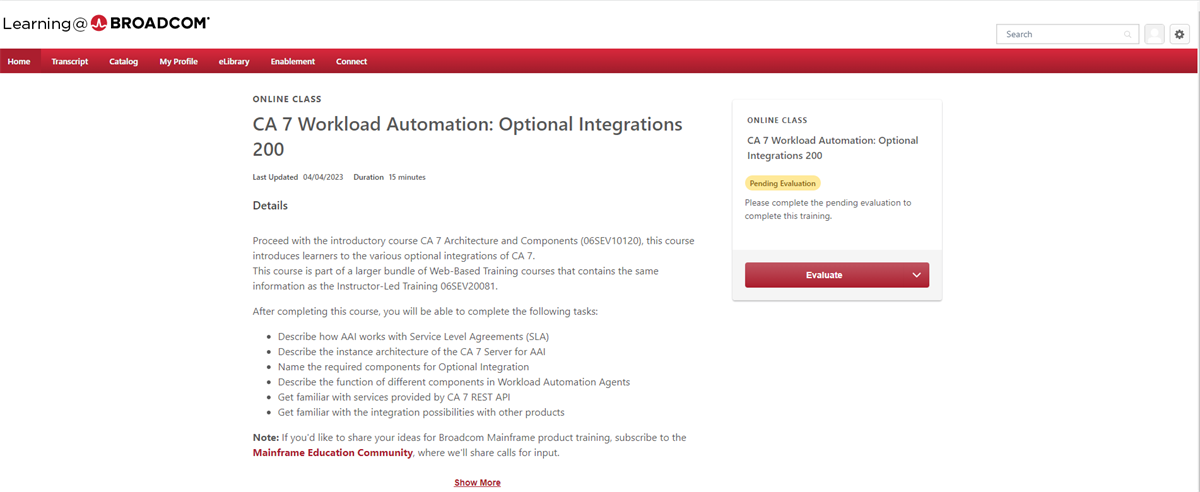Click the Last Updated 04/04/2023 text
Screen dimensions: 1200x492
tap(298, 177)
